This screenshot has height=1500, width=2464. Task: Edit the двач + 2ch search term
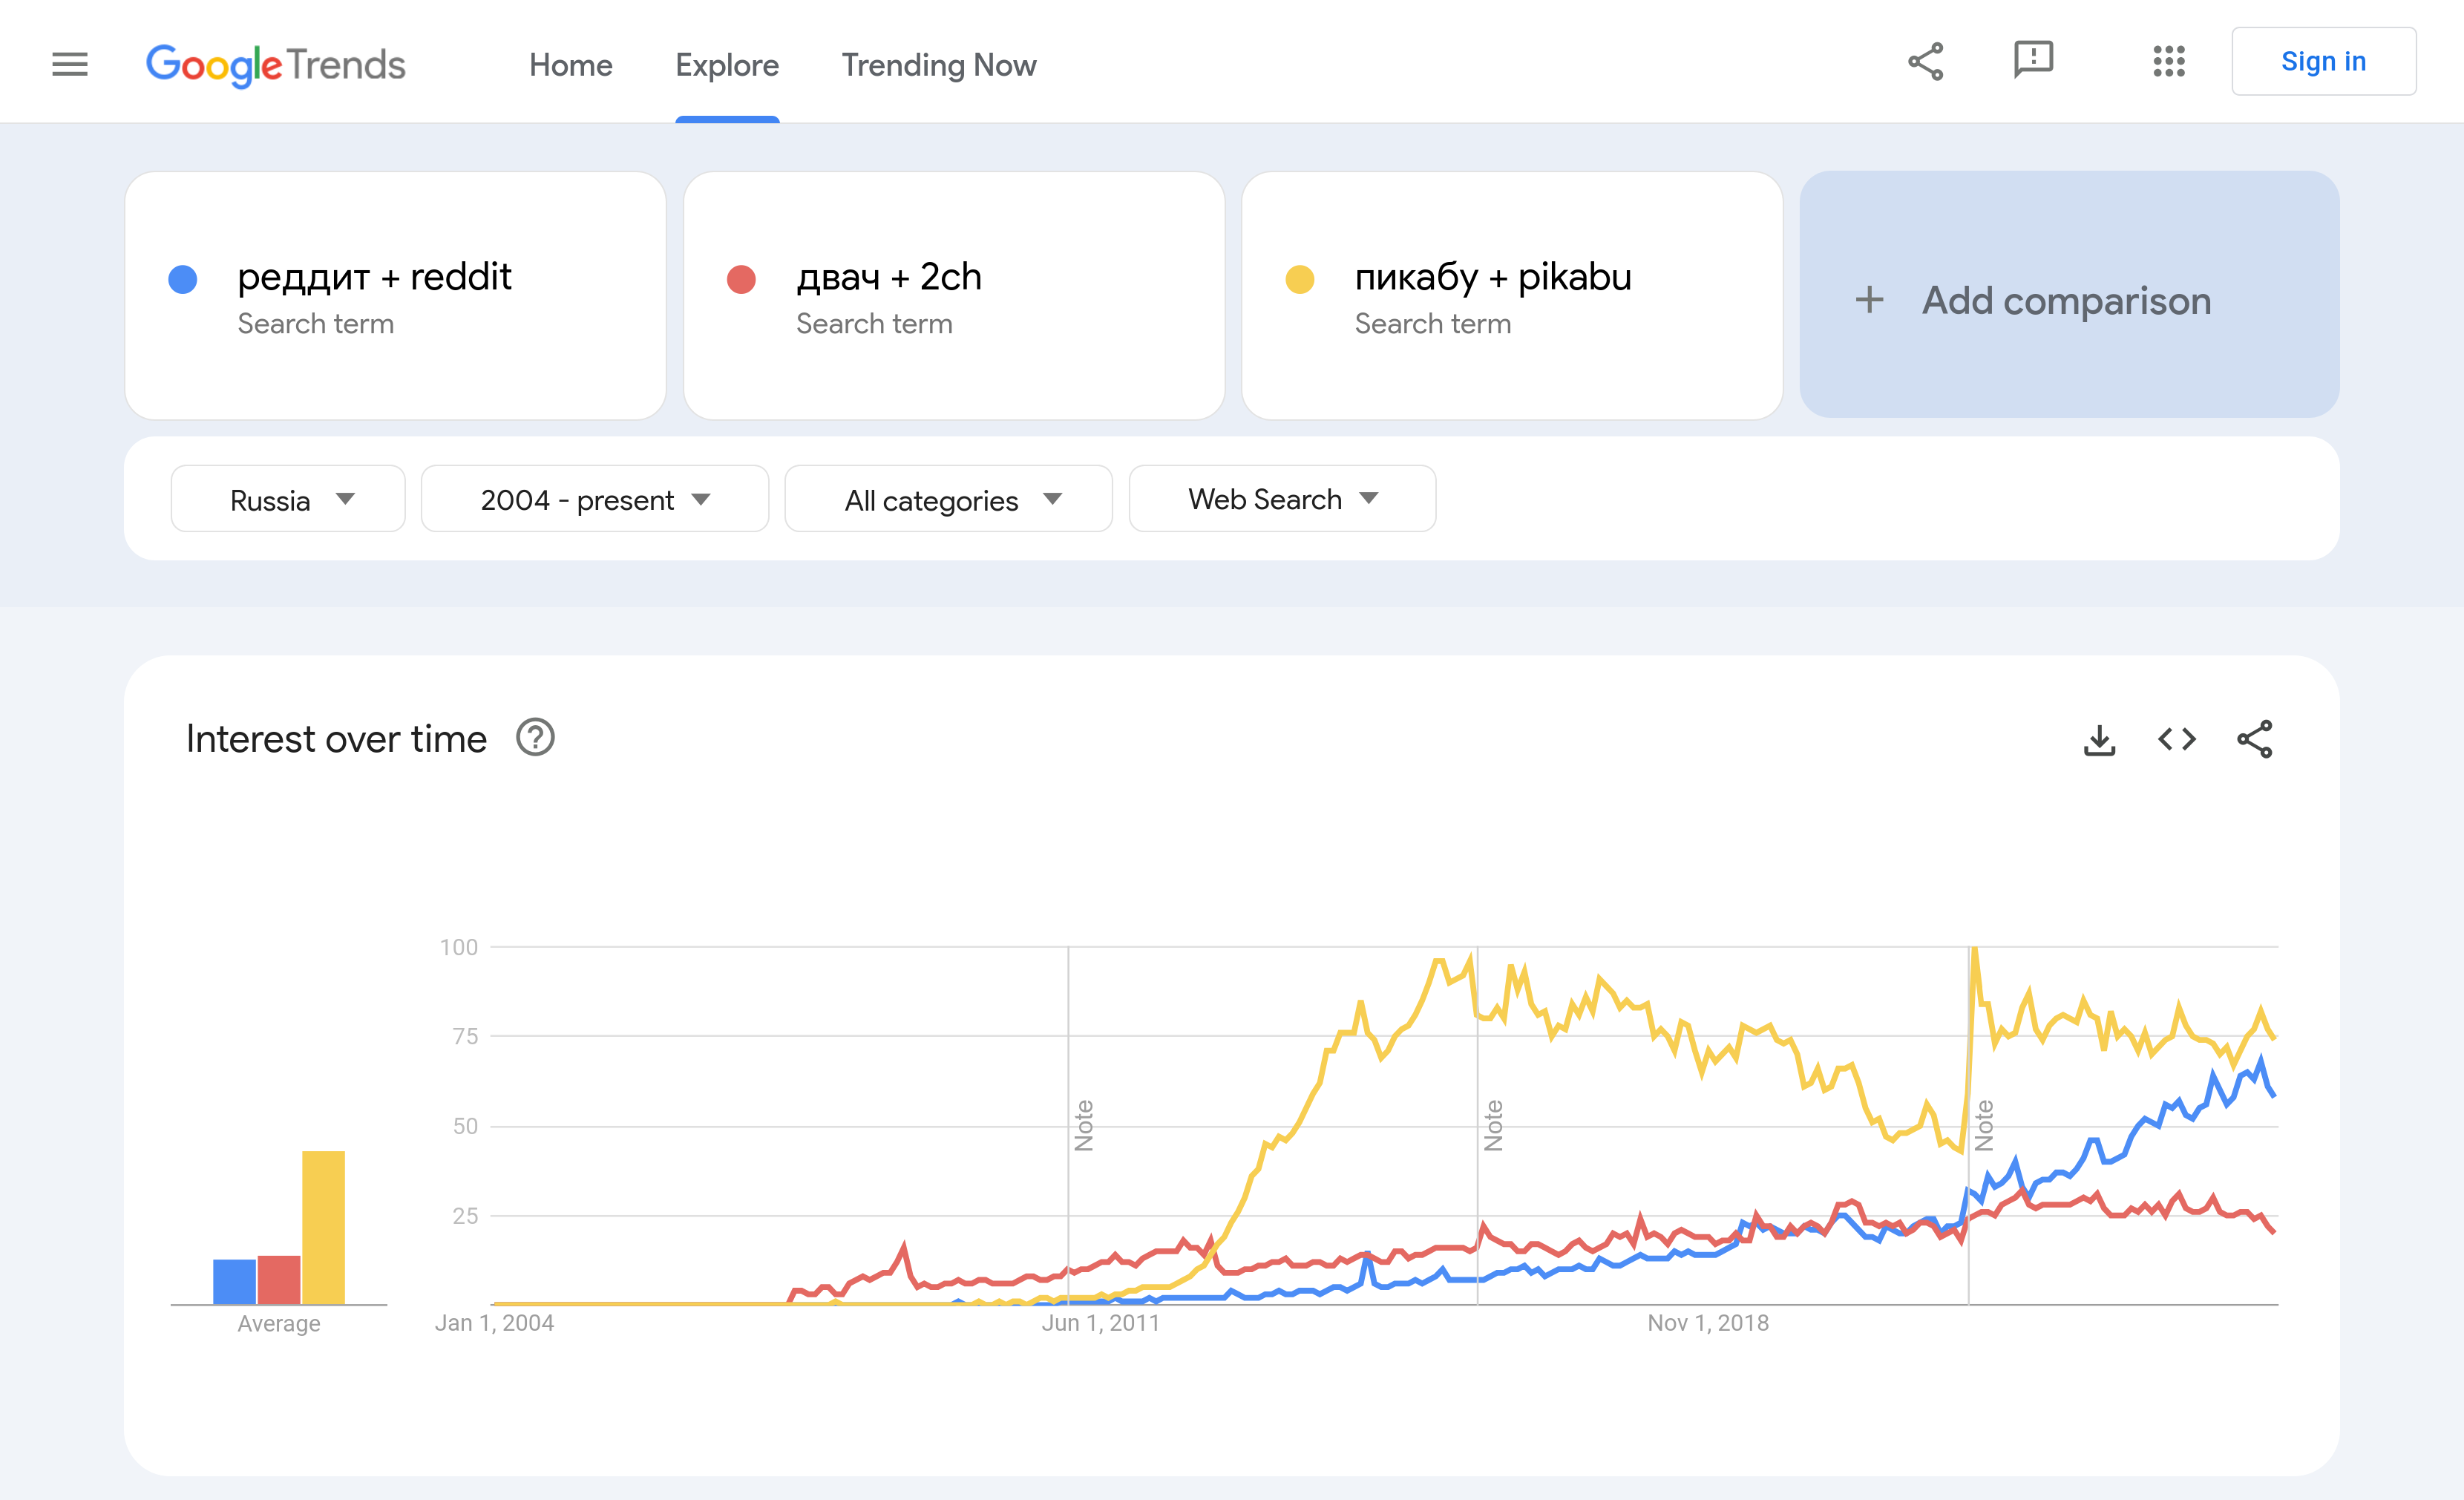tap(888, 277)
